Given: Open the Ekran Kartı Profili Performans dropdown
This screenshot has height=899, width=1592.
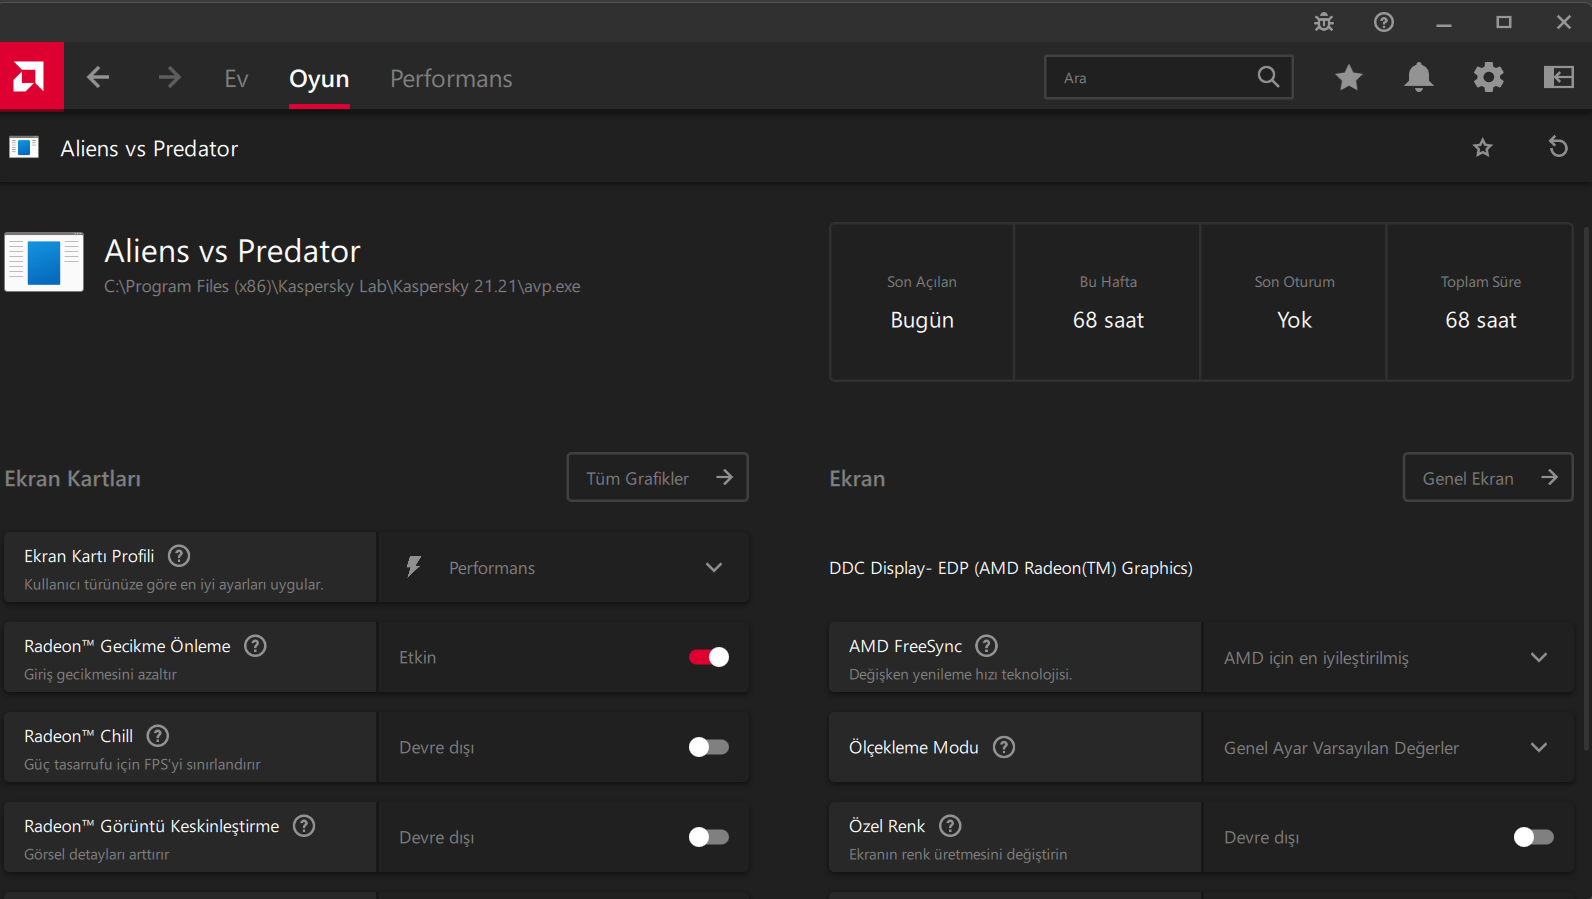Looking at the screenshot, I should pos(563,567).
